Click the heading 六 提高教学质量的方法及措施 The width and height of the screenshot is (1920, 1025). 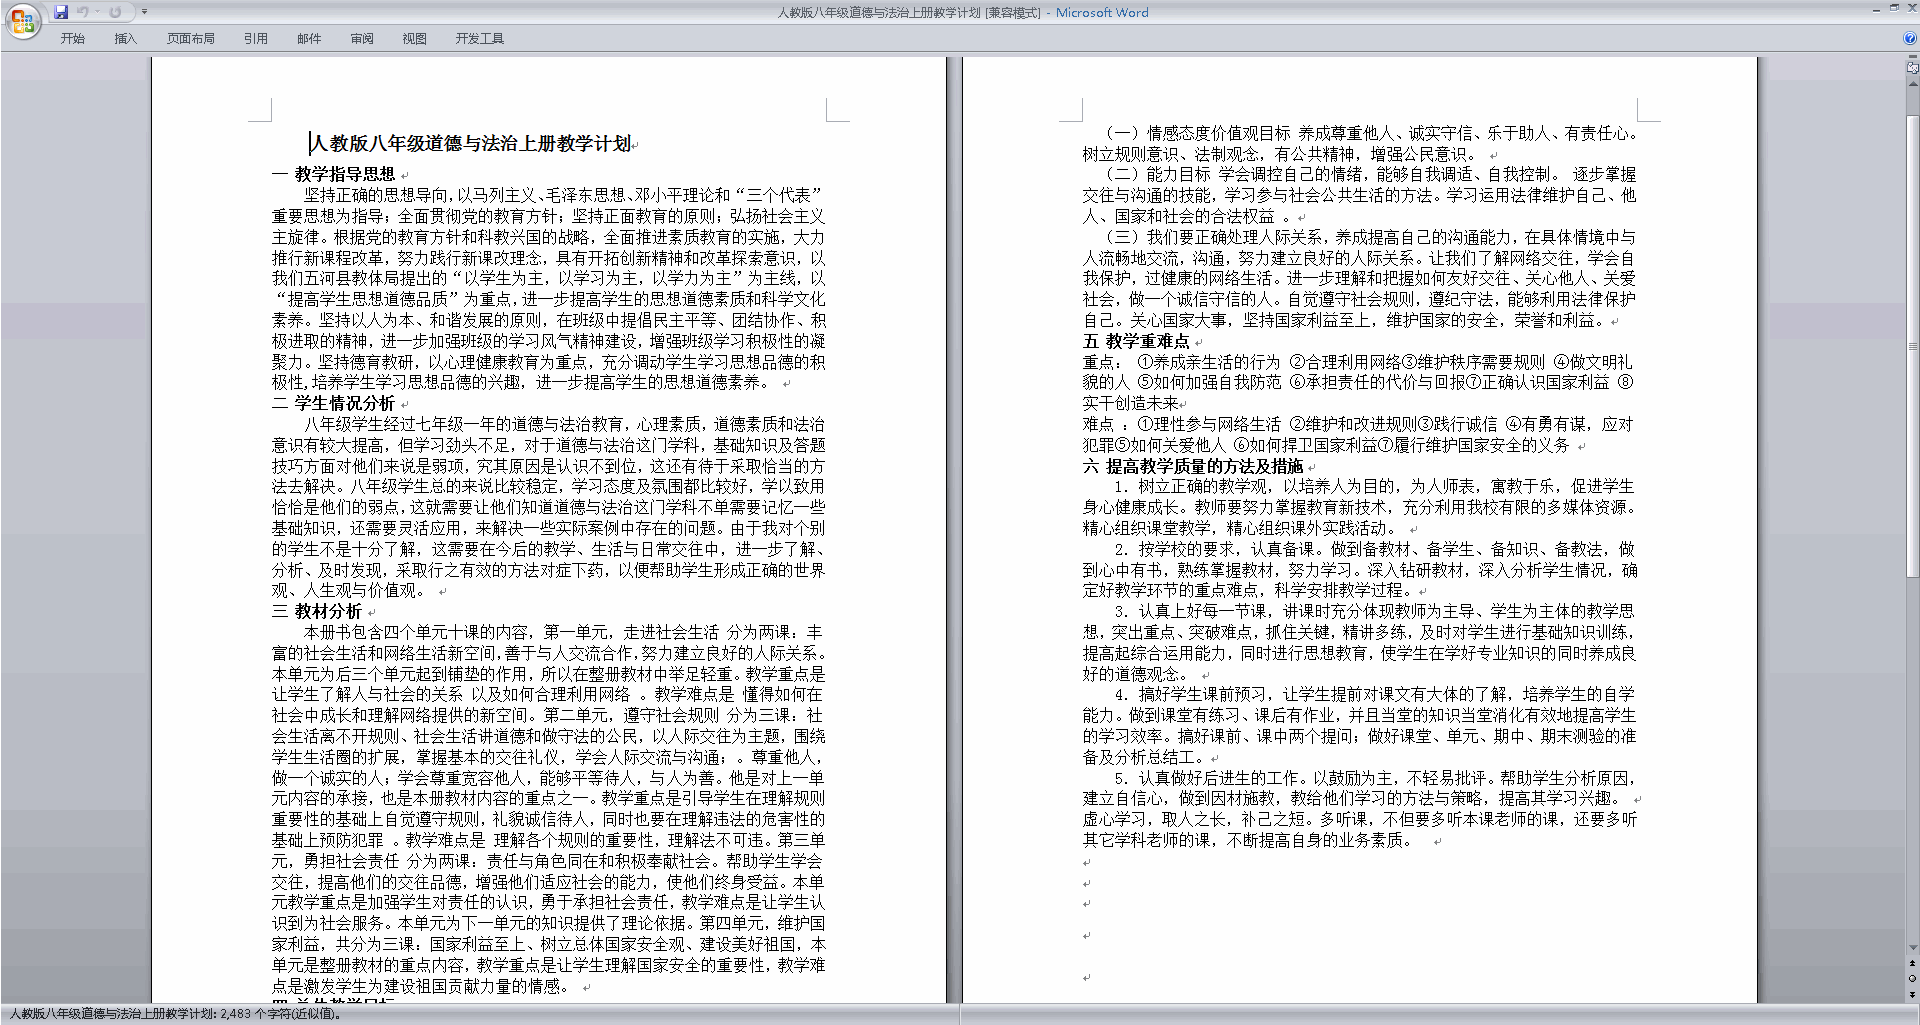click(1193, 466)
